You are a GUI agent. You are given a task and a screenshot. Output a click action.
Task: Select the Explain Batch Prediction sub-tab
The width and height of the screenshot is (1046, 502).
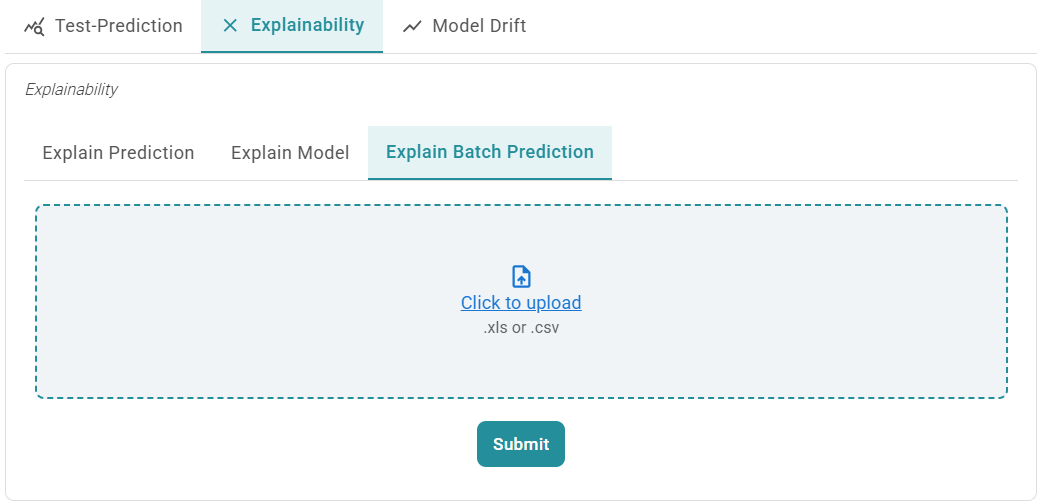coord(490,153)
